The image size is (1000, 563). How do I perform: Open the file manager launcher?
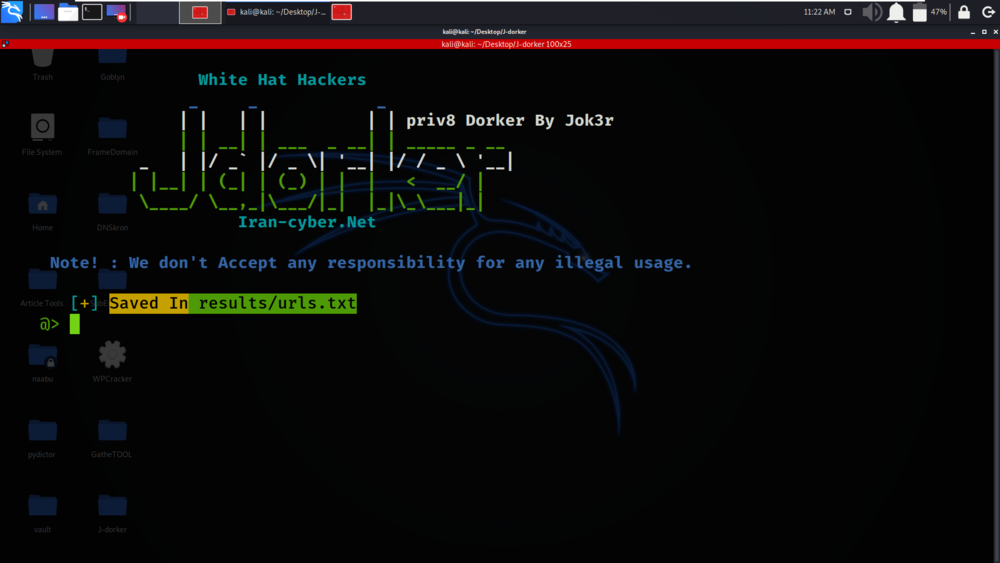(x=68, y=12)
